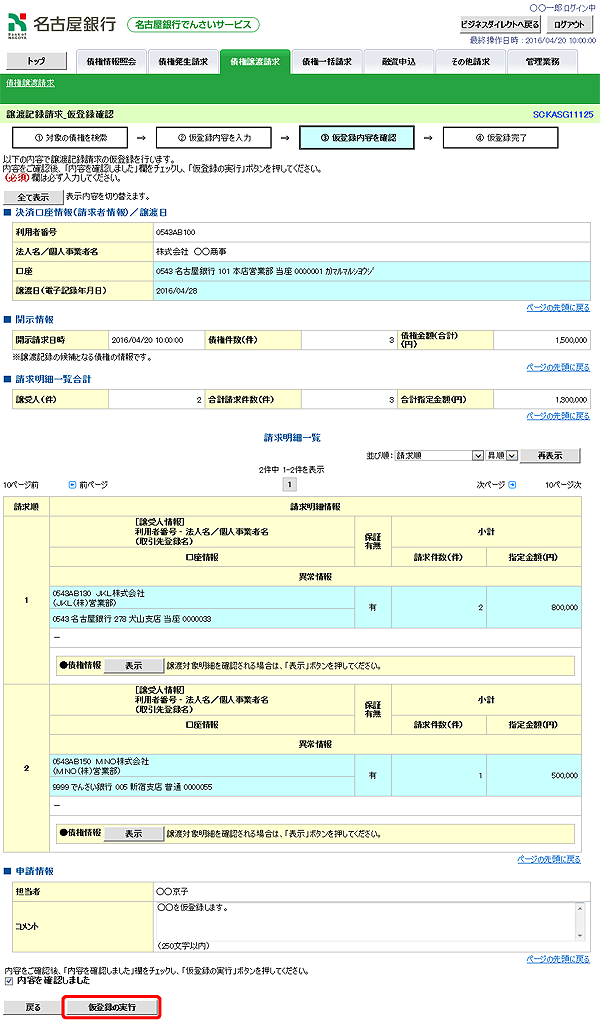
Task: Click step 4 仮登録完了 box
Action: click(x=501, y=138)
